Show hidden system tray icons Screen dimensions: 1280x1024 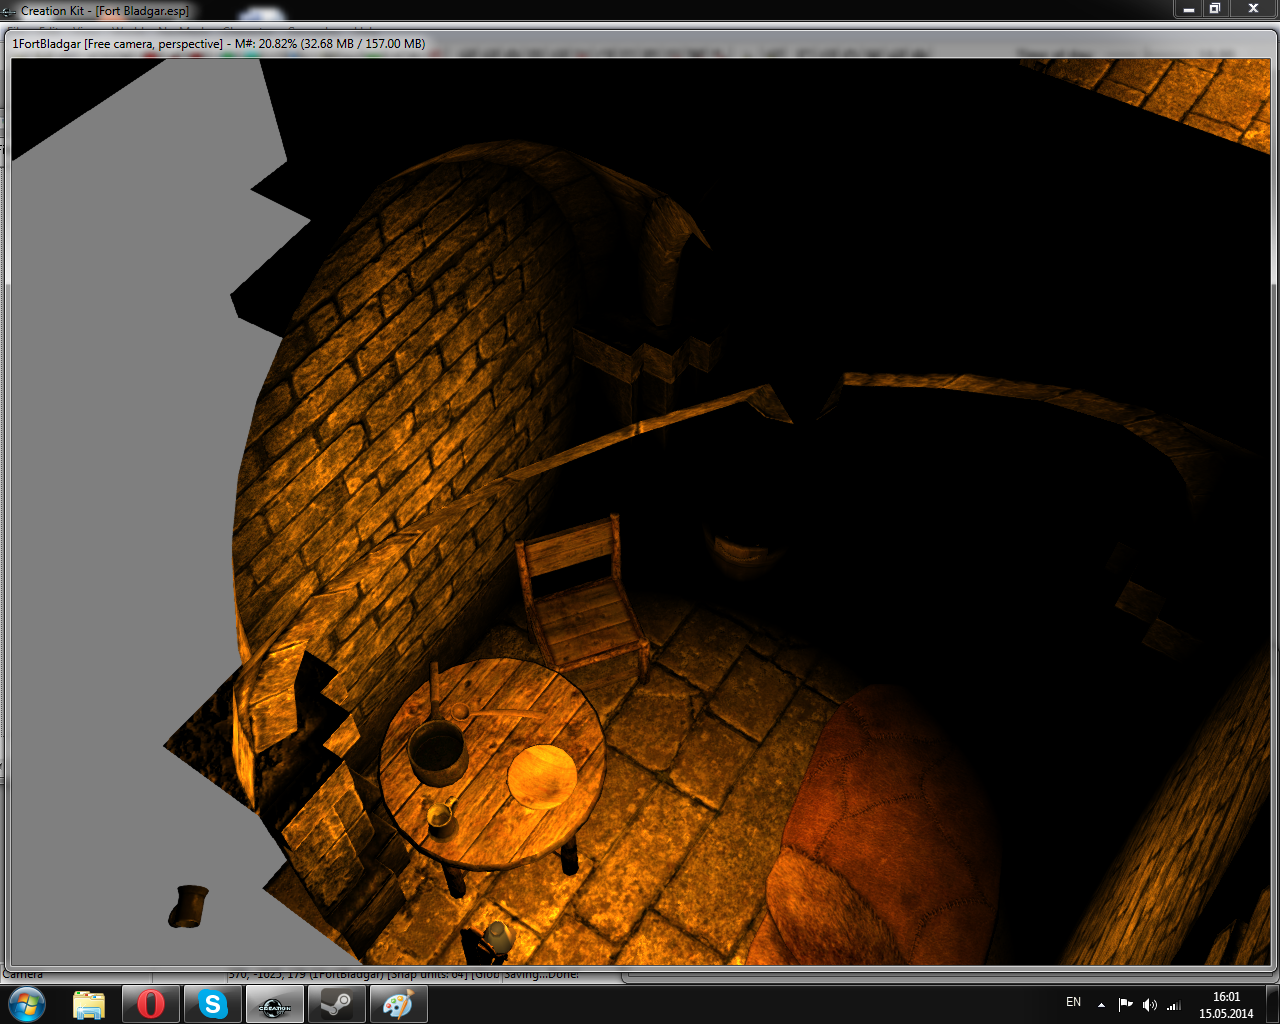pyautogui.click(x=1101, y=1005)
